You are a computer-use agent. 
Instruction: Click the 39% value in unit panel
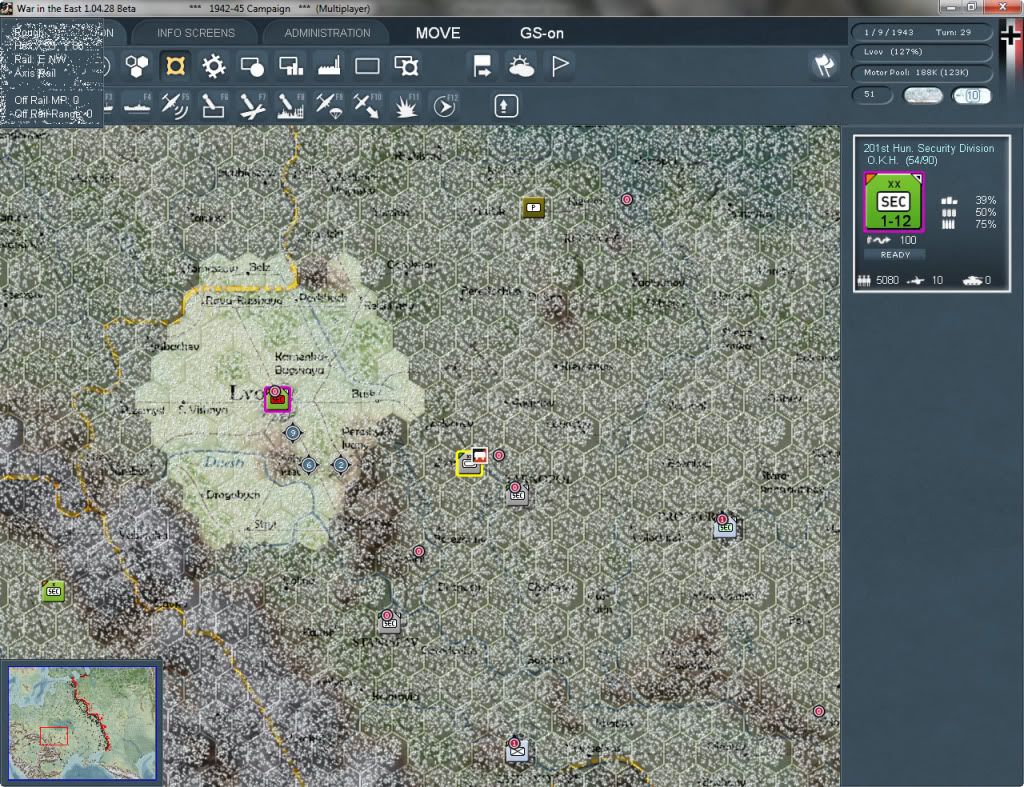tap(985, 200)
